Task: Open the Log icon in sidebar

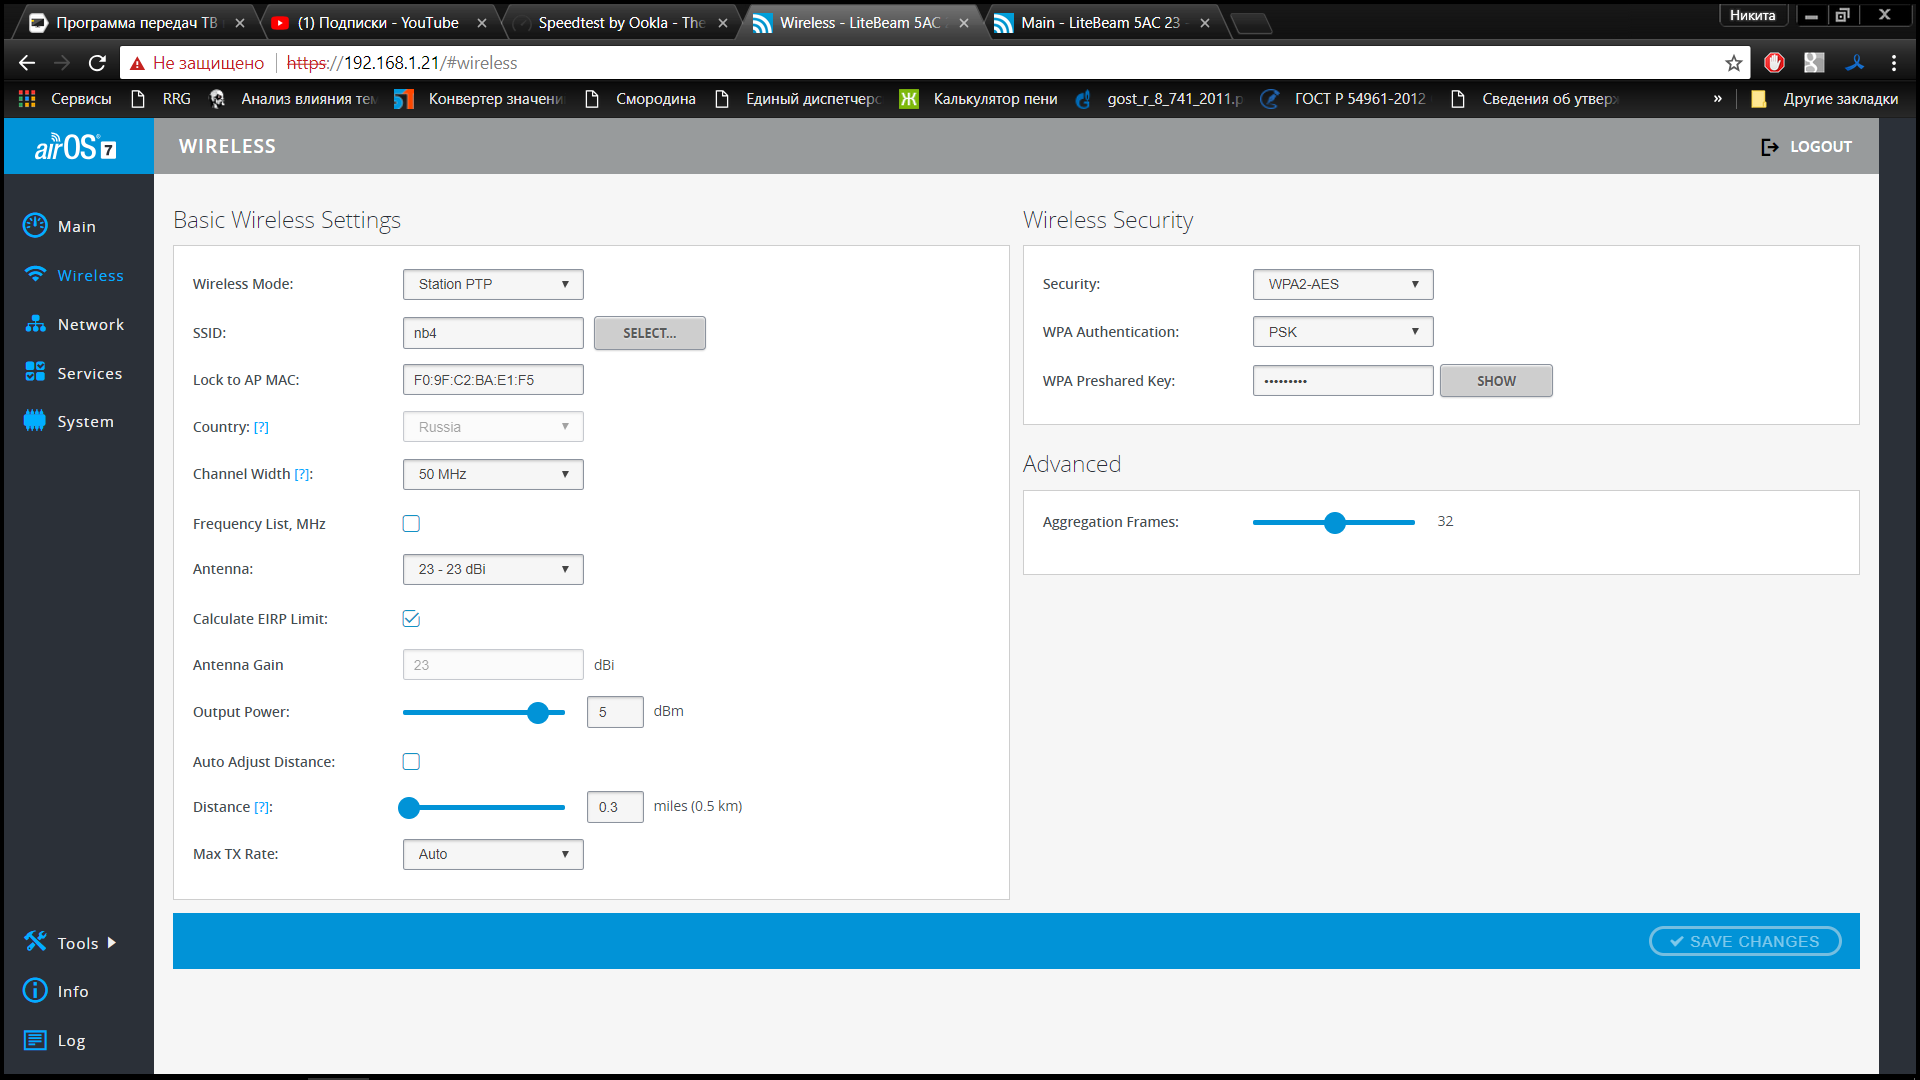Action: 35,1040
